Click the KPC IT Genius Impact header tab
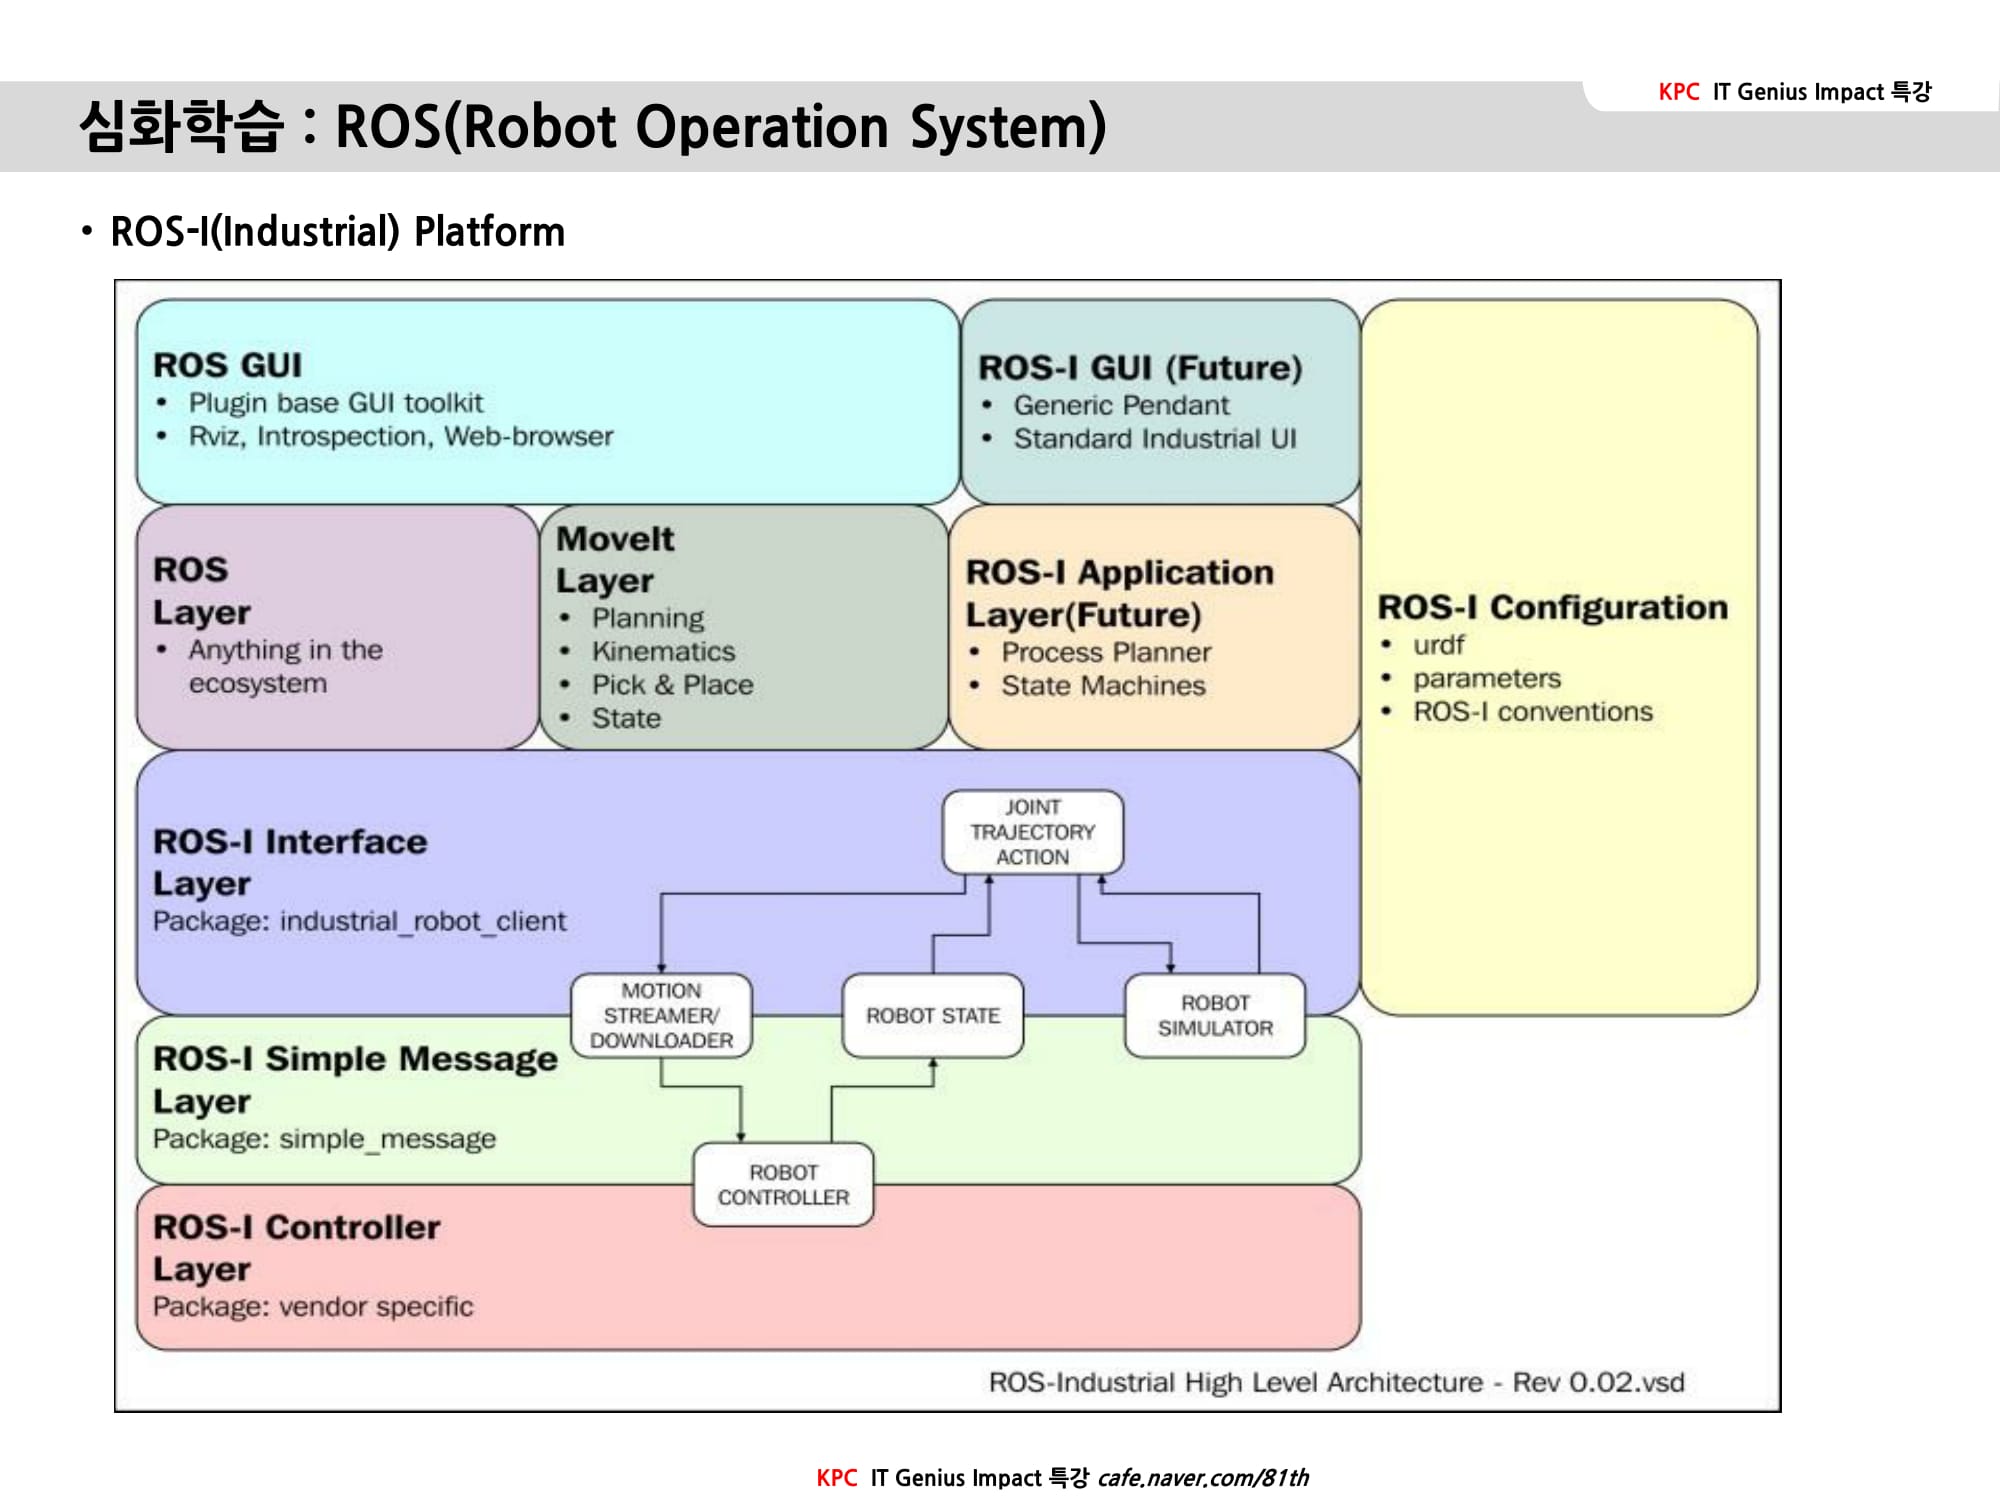Viewport: 2000px width, 1500px height. pyautogui.click(x=1794, y=92)
